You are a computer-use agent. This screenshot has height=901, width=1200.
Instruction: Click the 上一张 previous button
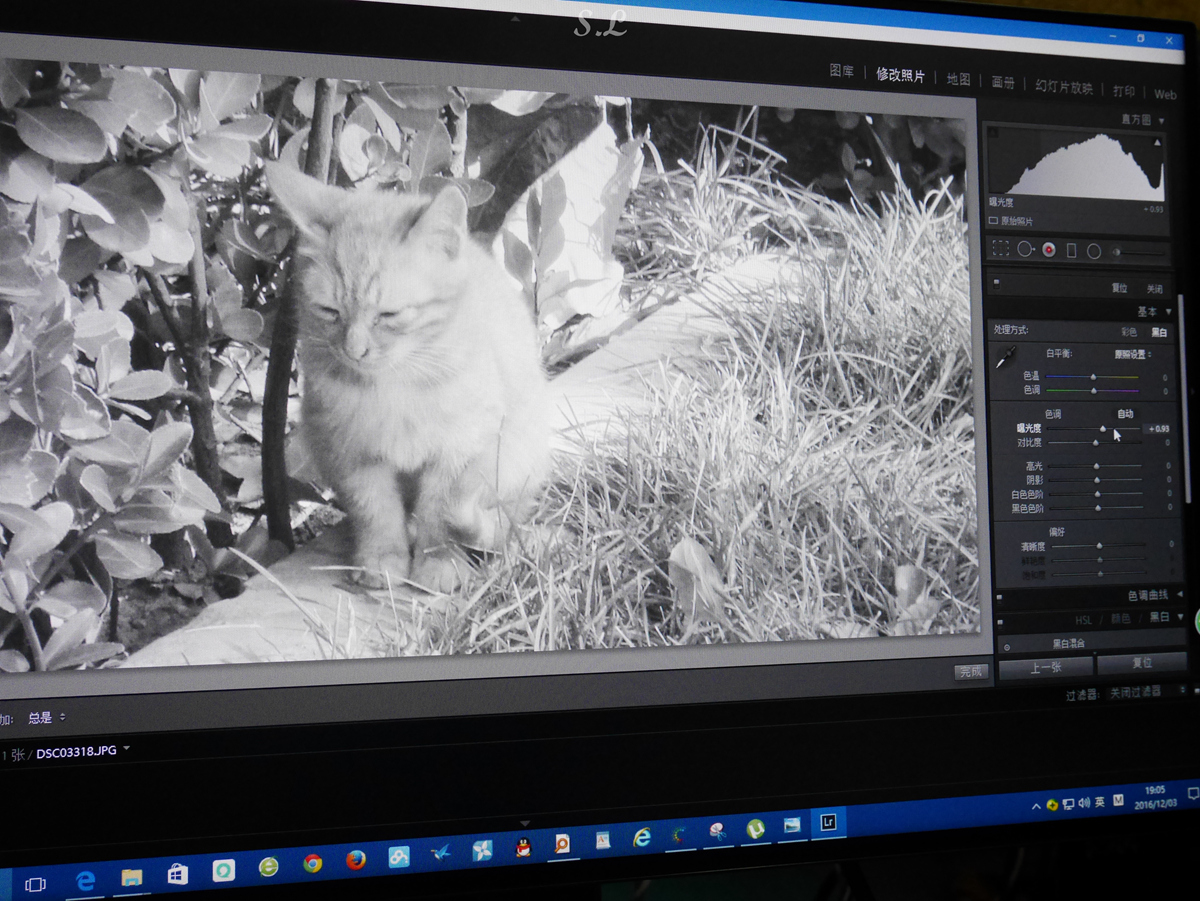pos(1044,668)
